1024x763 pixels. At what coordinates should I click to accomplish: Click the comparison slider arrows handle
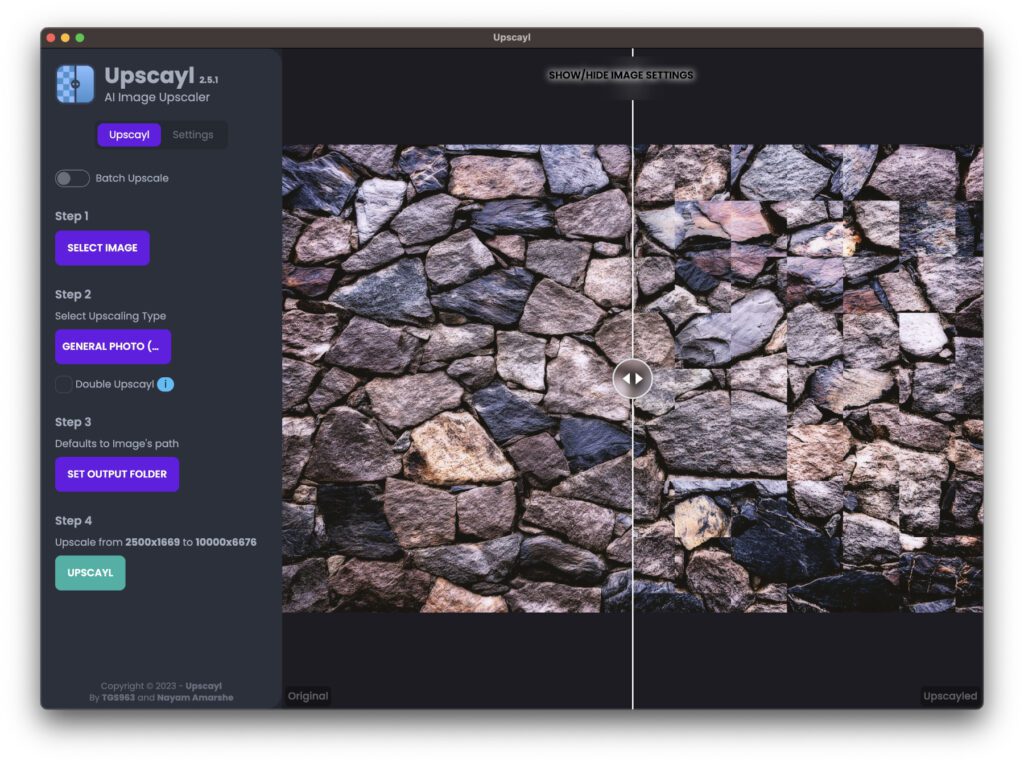click(632, 379)
